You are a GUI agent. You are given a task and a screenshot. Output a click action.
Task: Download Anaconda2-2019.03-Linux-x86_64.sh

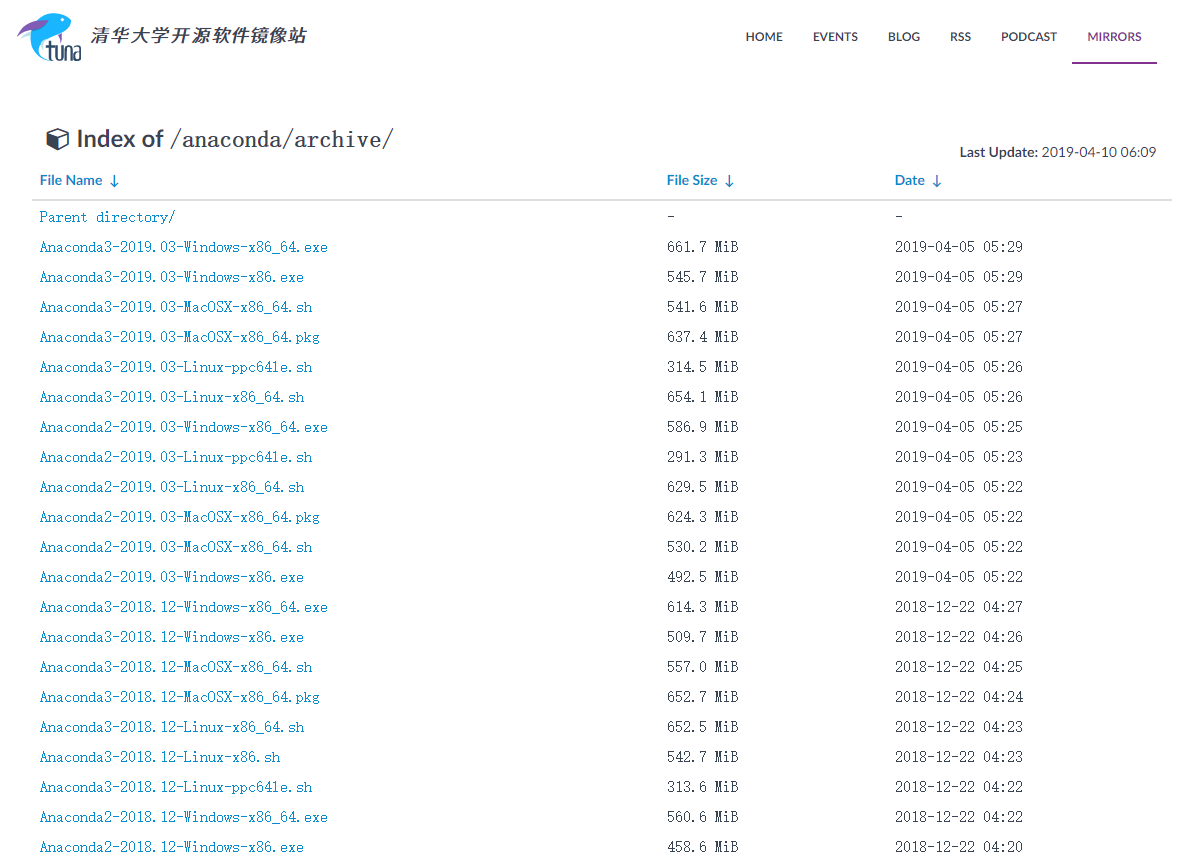tap(172, 487)
